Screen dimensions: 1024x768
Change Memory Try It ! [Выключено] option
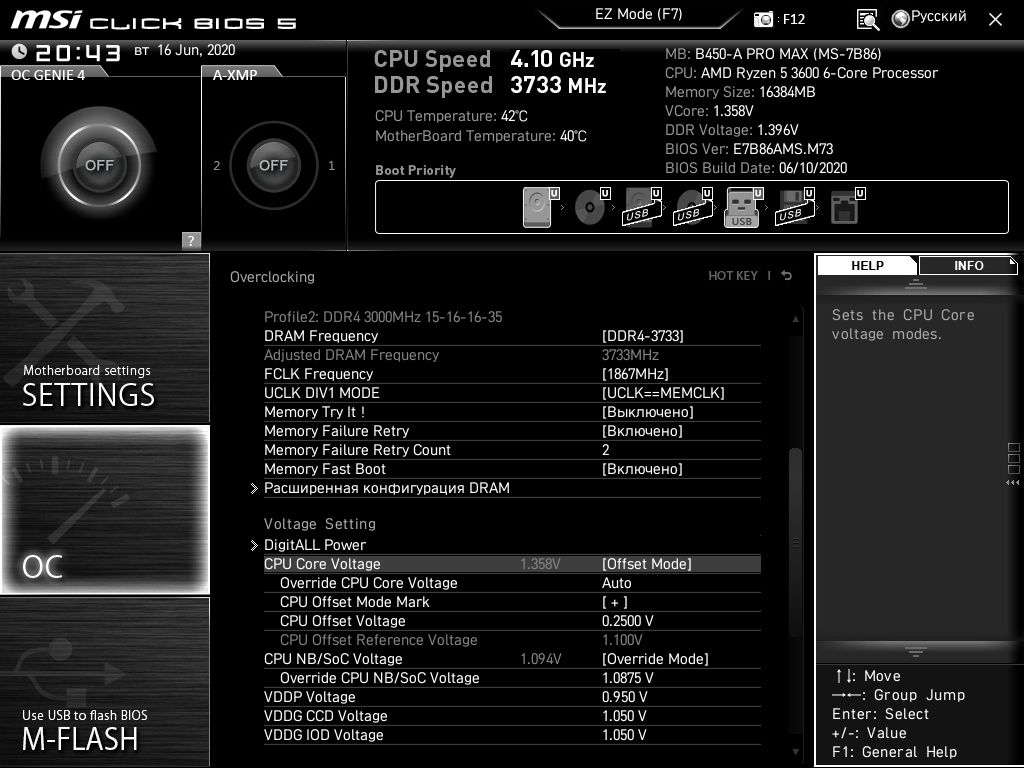(512, 411)
